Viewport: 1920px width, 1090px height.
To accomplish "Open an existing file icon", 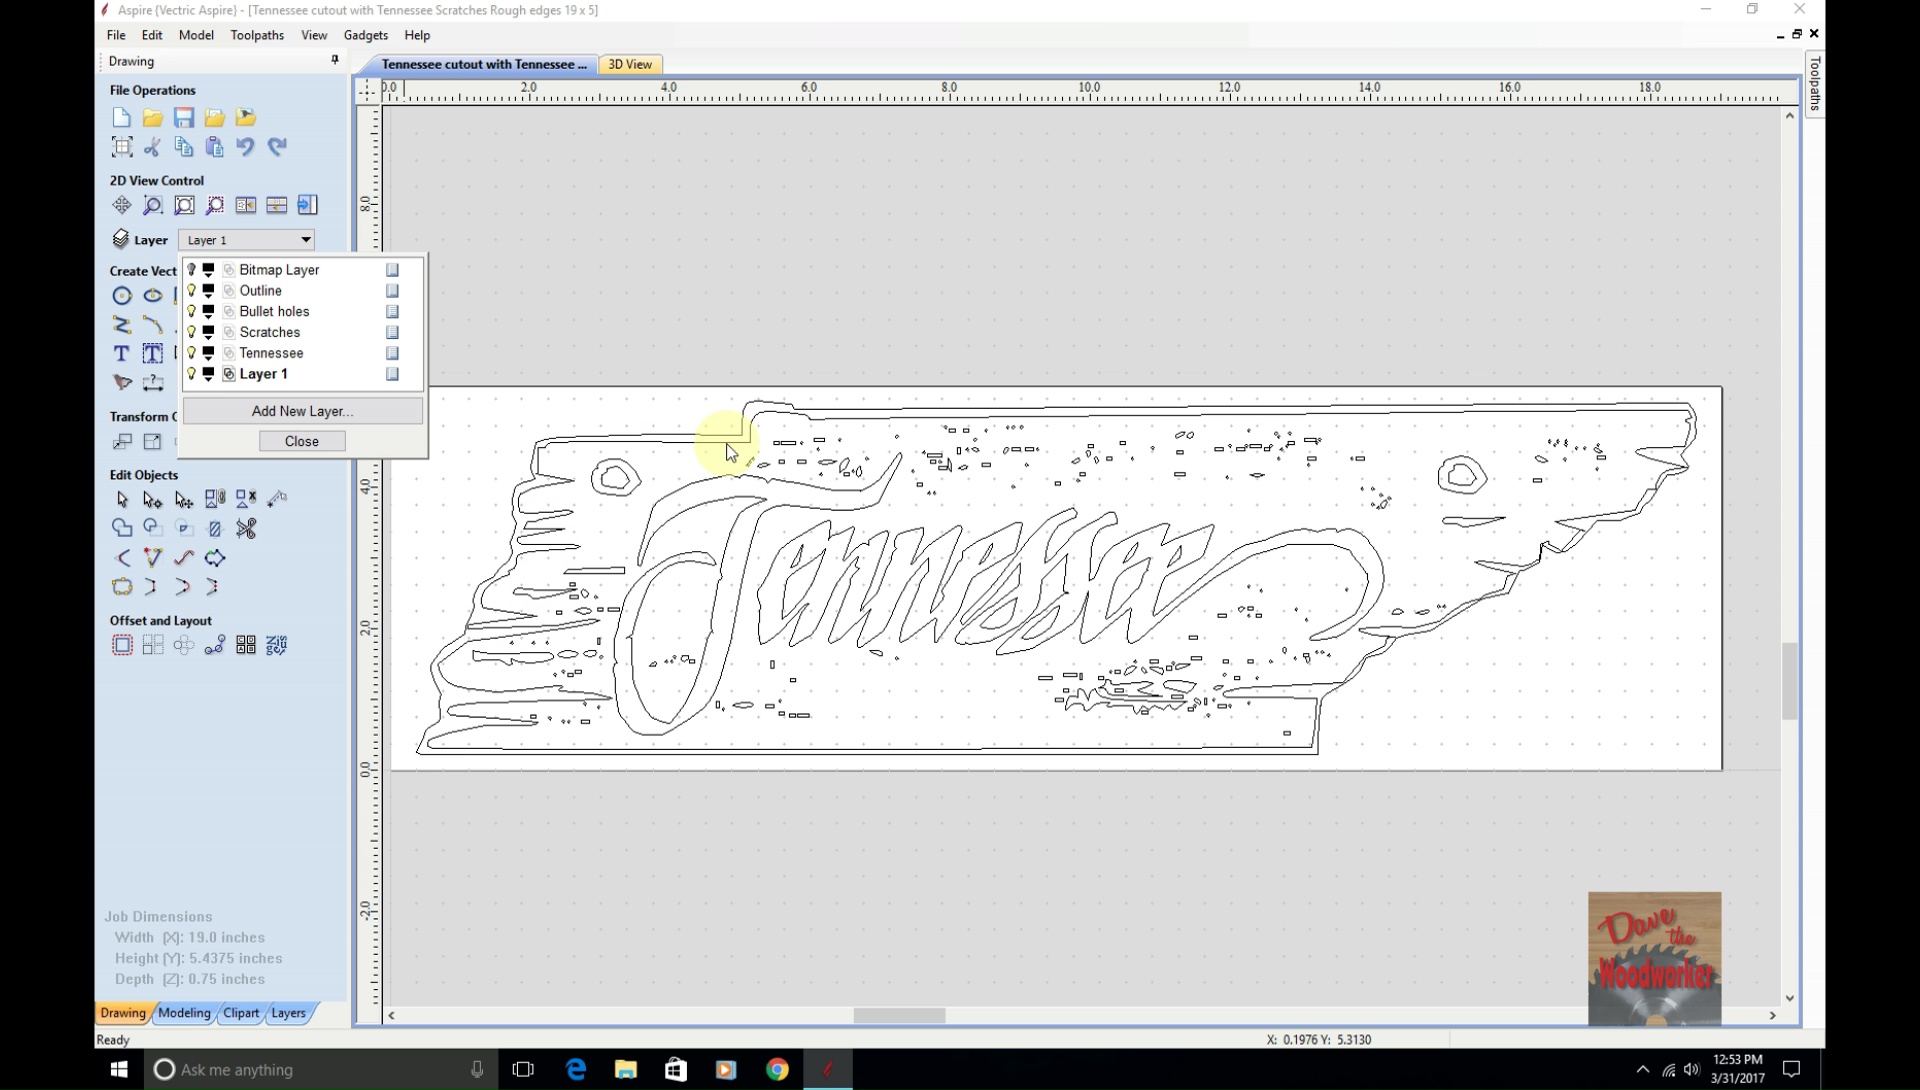I will tap(152, 118).
